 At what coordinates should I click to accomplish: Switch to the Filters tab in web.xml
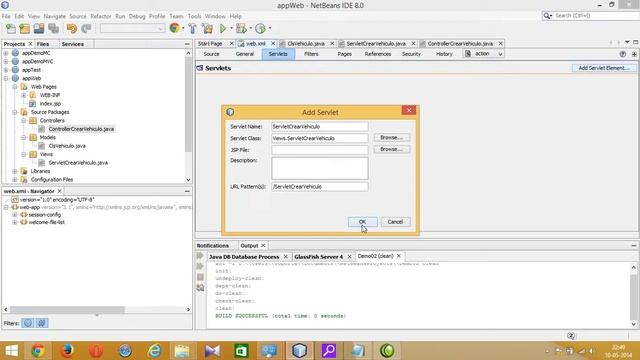[x=311, y=54]
